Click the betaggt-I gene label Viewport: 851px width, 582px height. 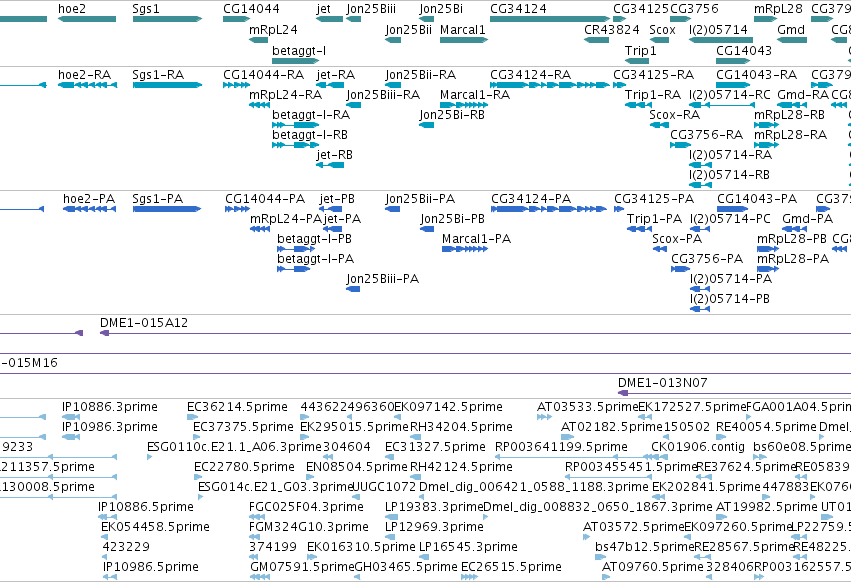tap(299, 50)
